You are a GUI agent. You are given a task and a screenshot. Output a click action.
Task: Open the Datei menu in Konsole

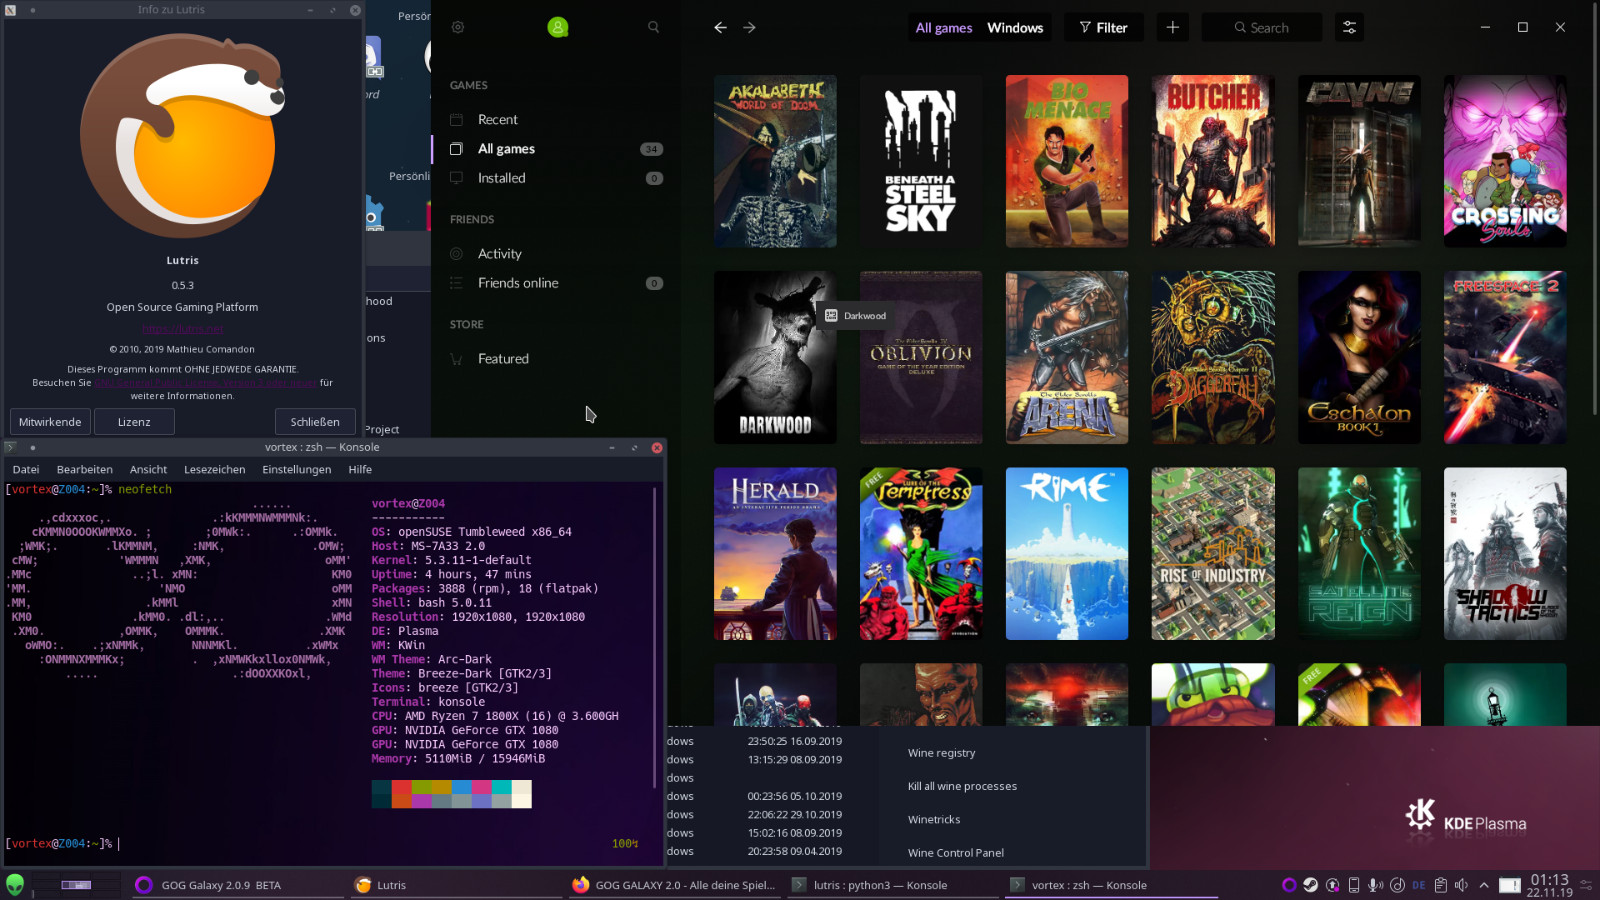[26, 469]
